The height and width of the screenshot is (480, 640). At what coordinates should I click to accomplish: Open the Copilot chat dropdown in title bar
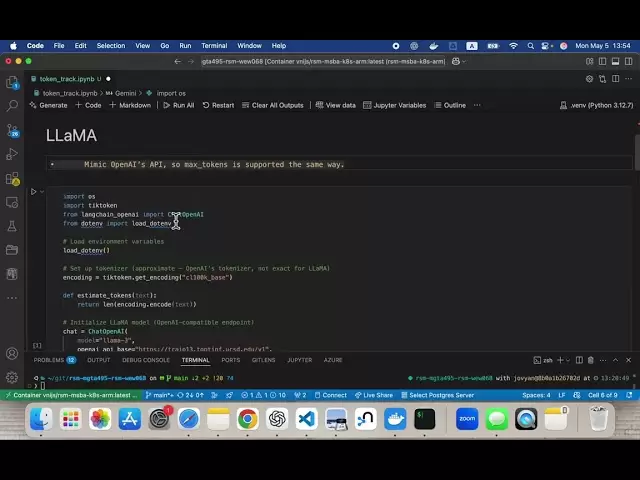[x=459, y=62]
